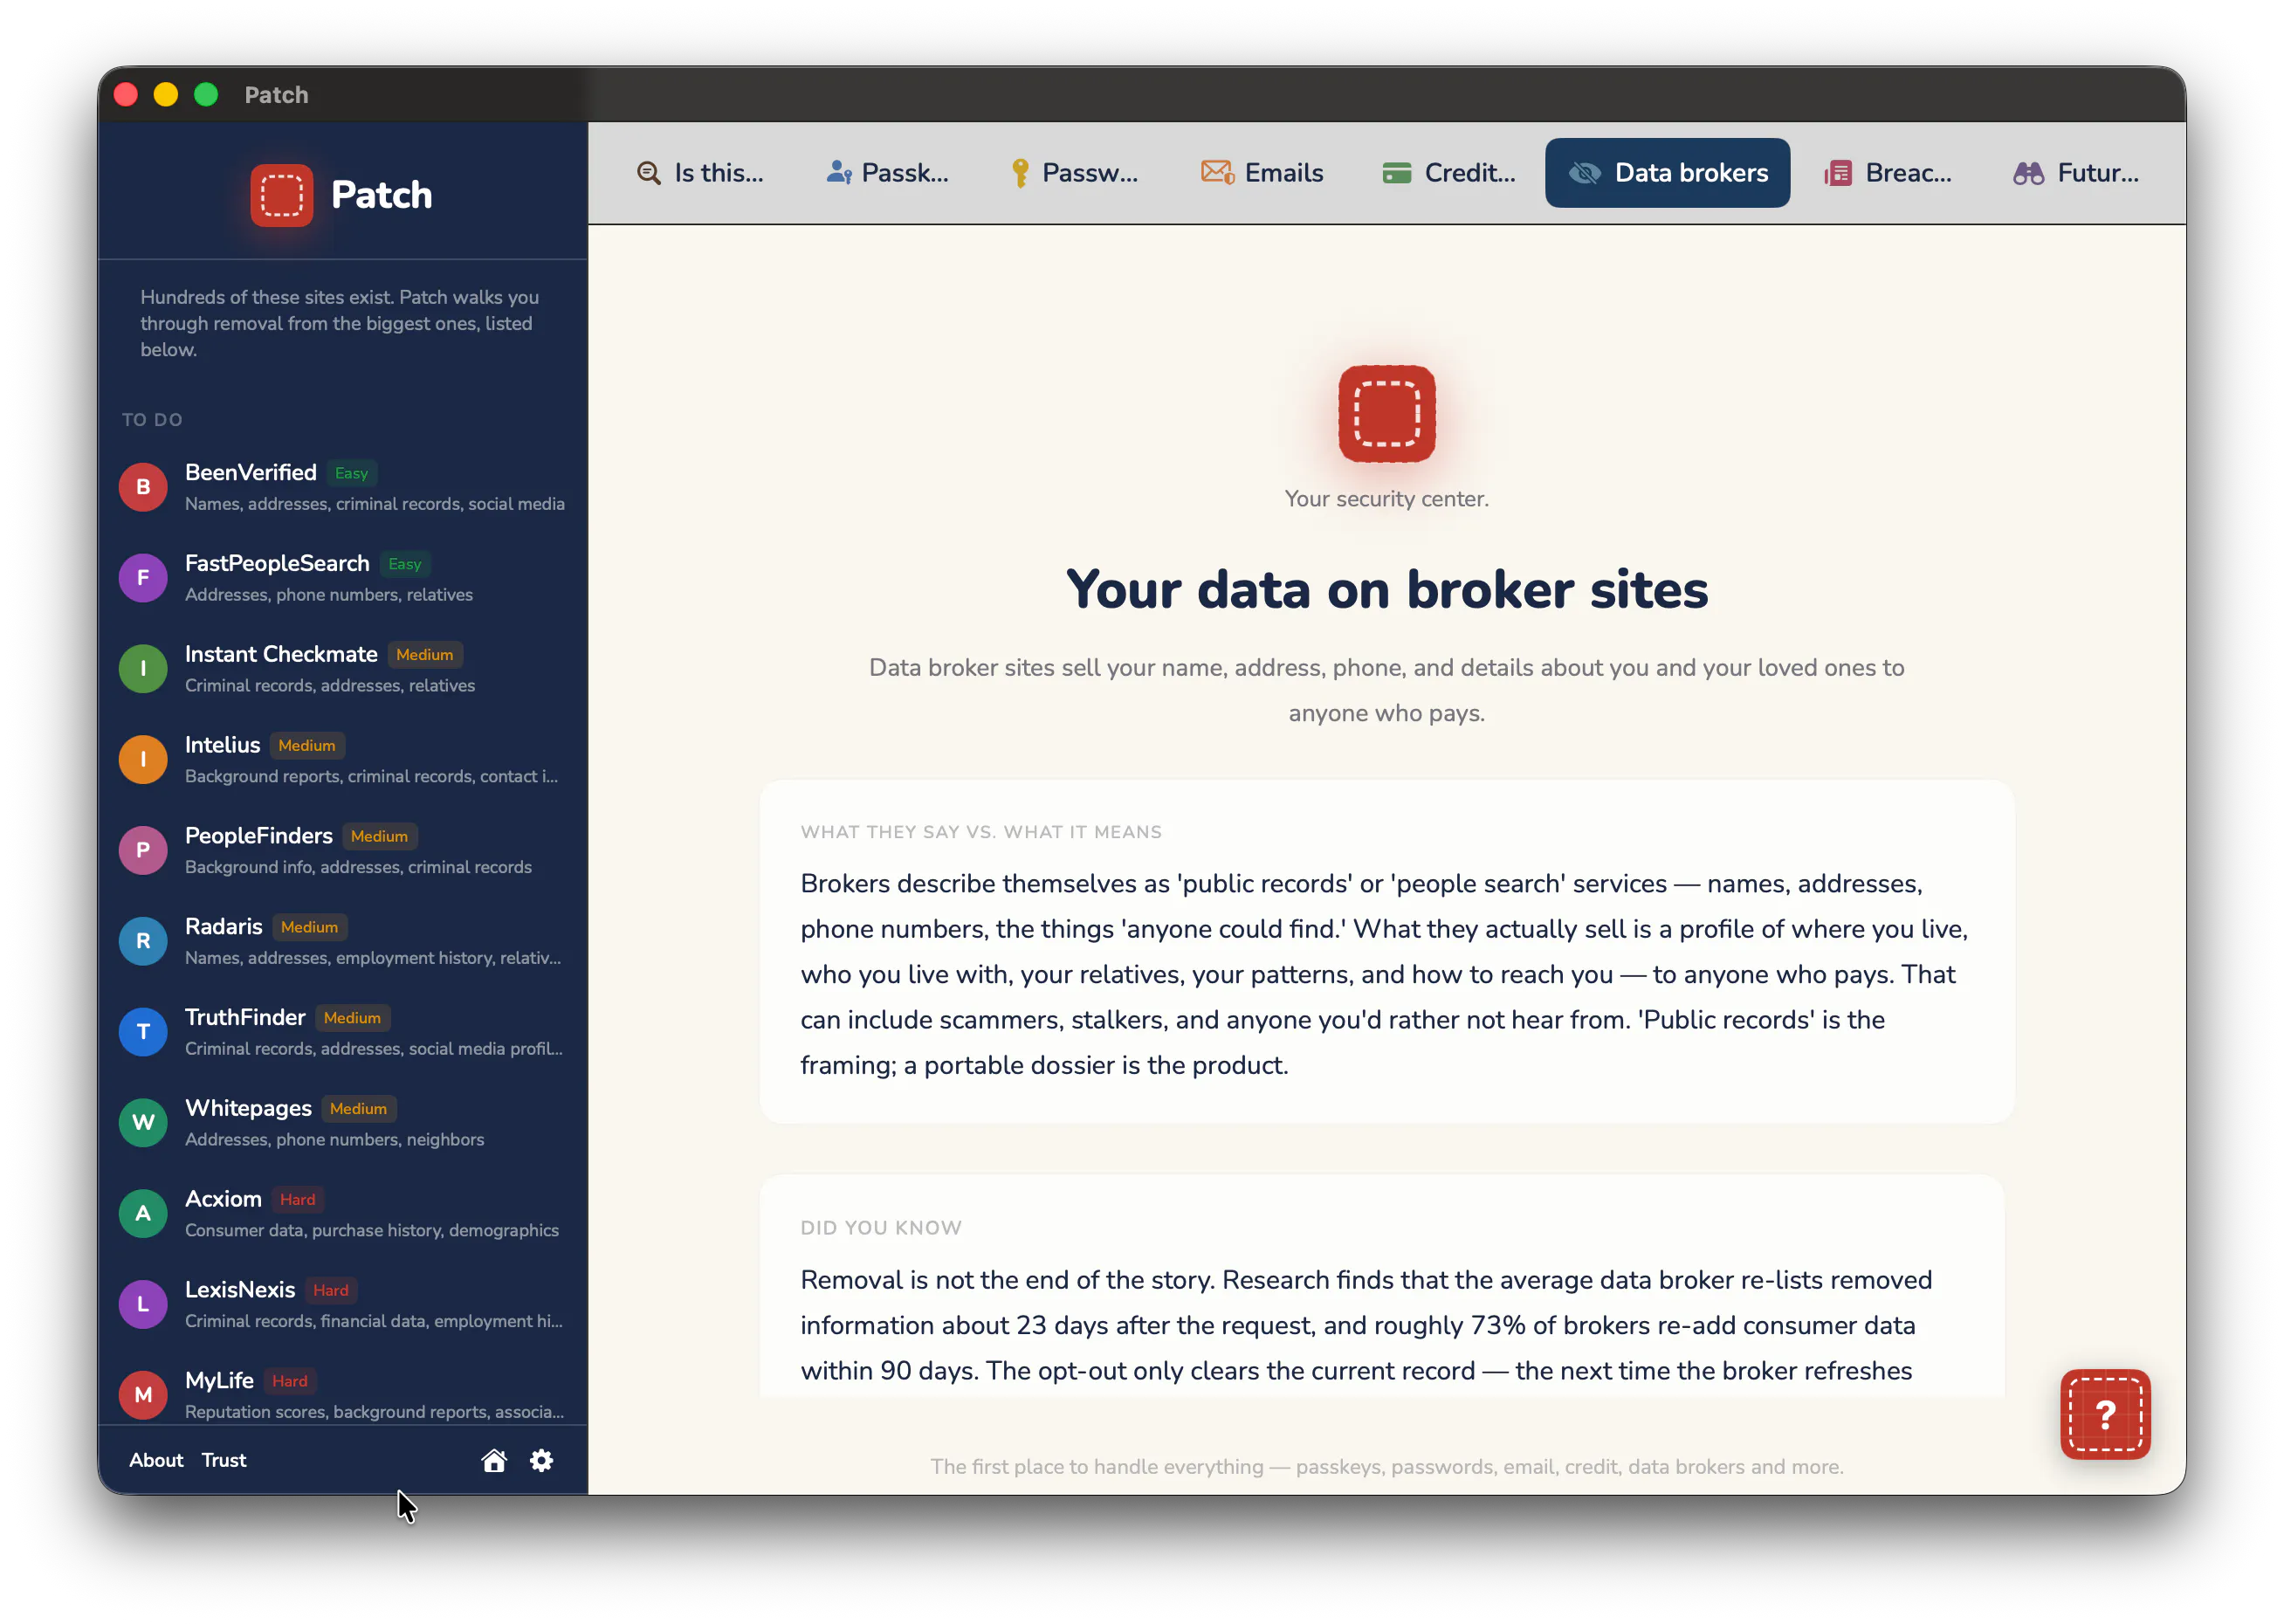
Task: Open the Trust link
Action: [224, 1460]
